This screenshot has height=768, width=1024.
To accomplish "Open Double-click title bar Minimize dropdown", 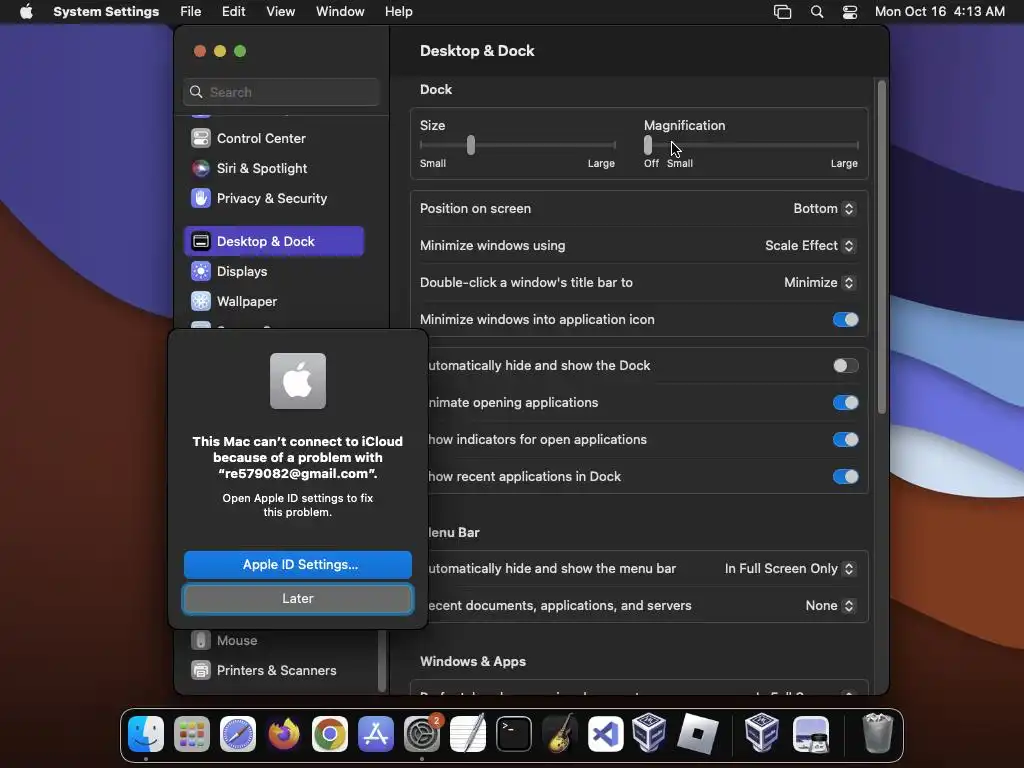I will click(x=819, y=283).
